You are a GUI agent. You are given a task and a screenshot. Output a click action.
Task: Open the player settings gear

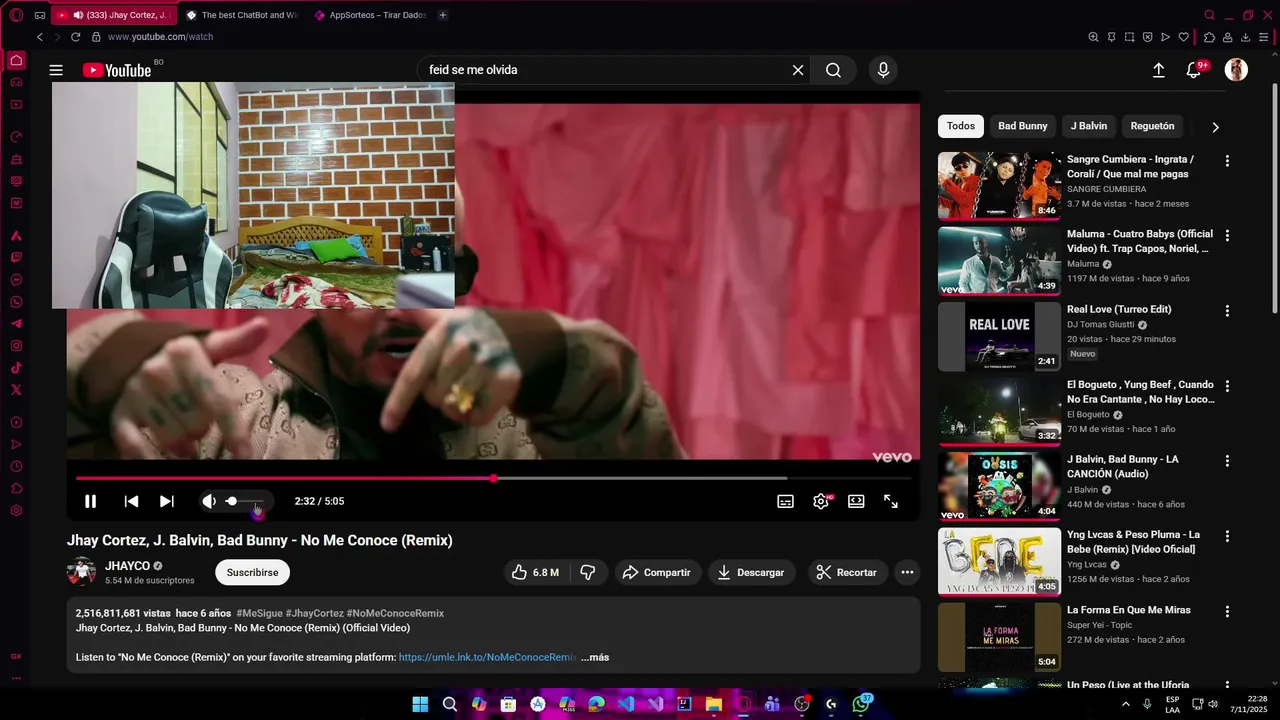tap(821, 501)
